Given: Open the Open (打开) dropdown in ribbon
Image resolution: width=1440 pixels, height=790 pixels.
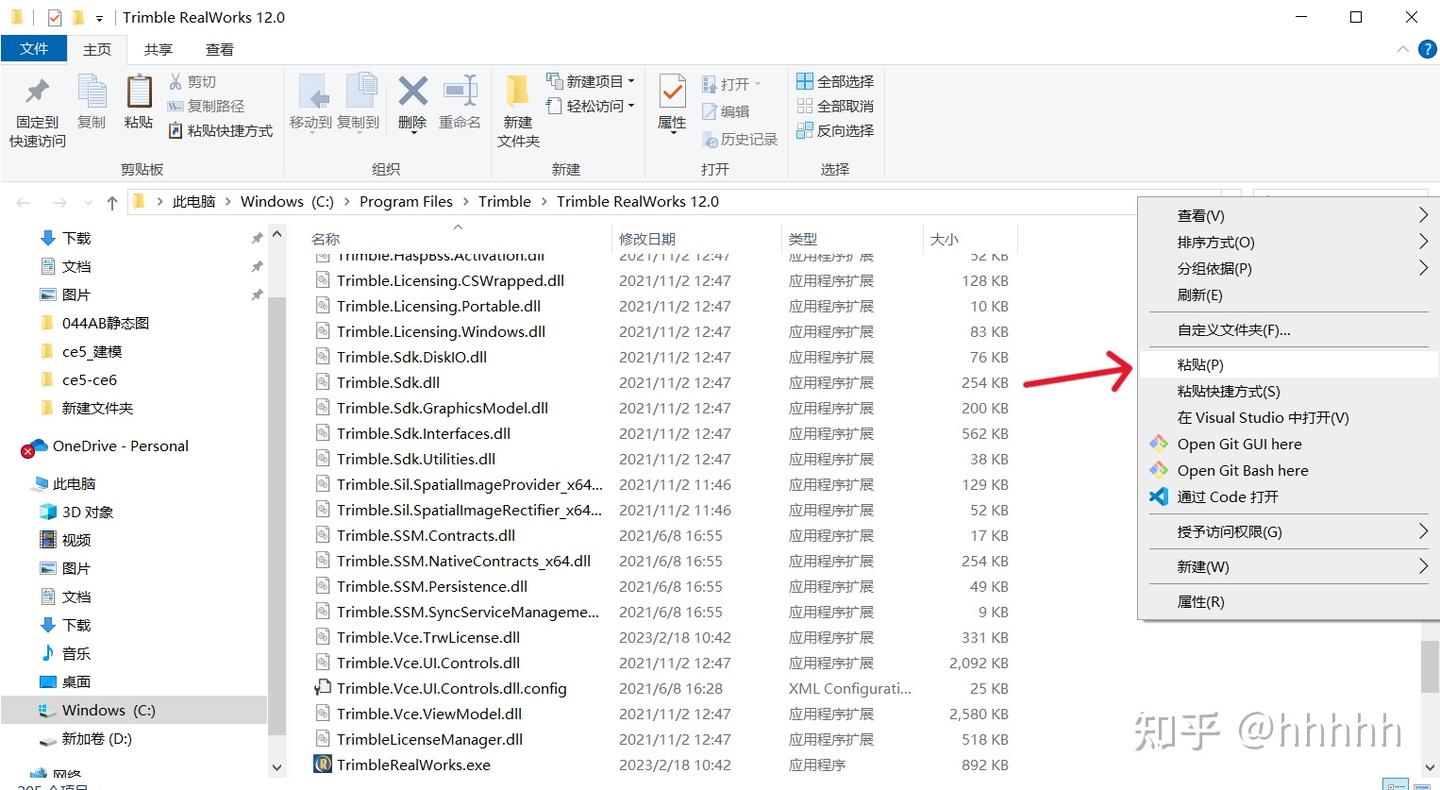Looking at the screenshot, I should click(x=731, y=84).
